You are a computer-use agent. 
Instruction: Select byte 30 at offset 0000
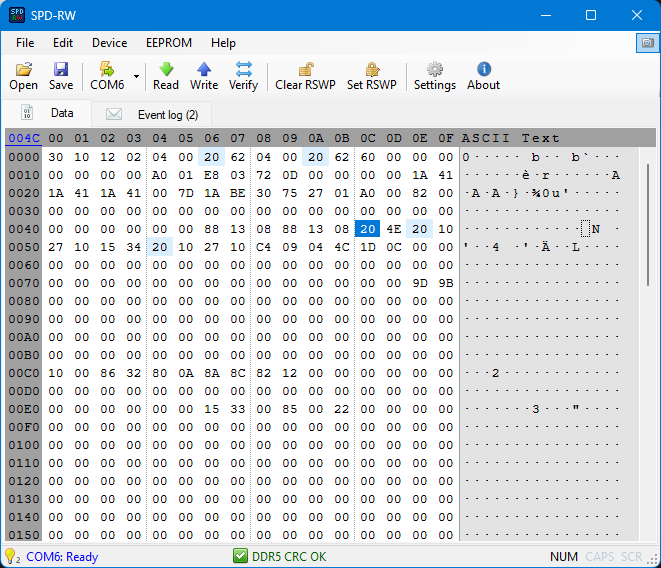pos(56,157)
